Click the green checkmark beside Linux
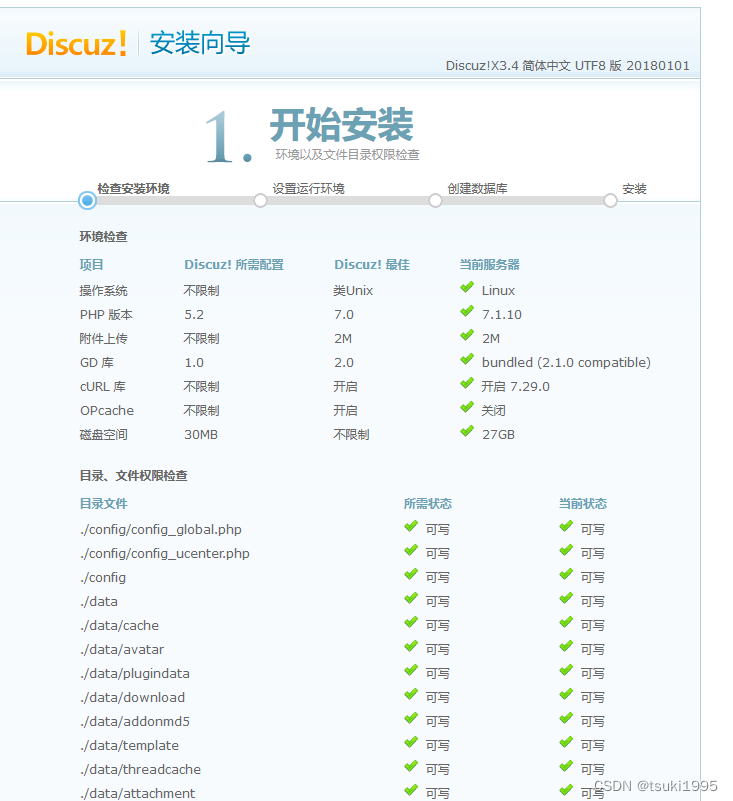 467,288
